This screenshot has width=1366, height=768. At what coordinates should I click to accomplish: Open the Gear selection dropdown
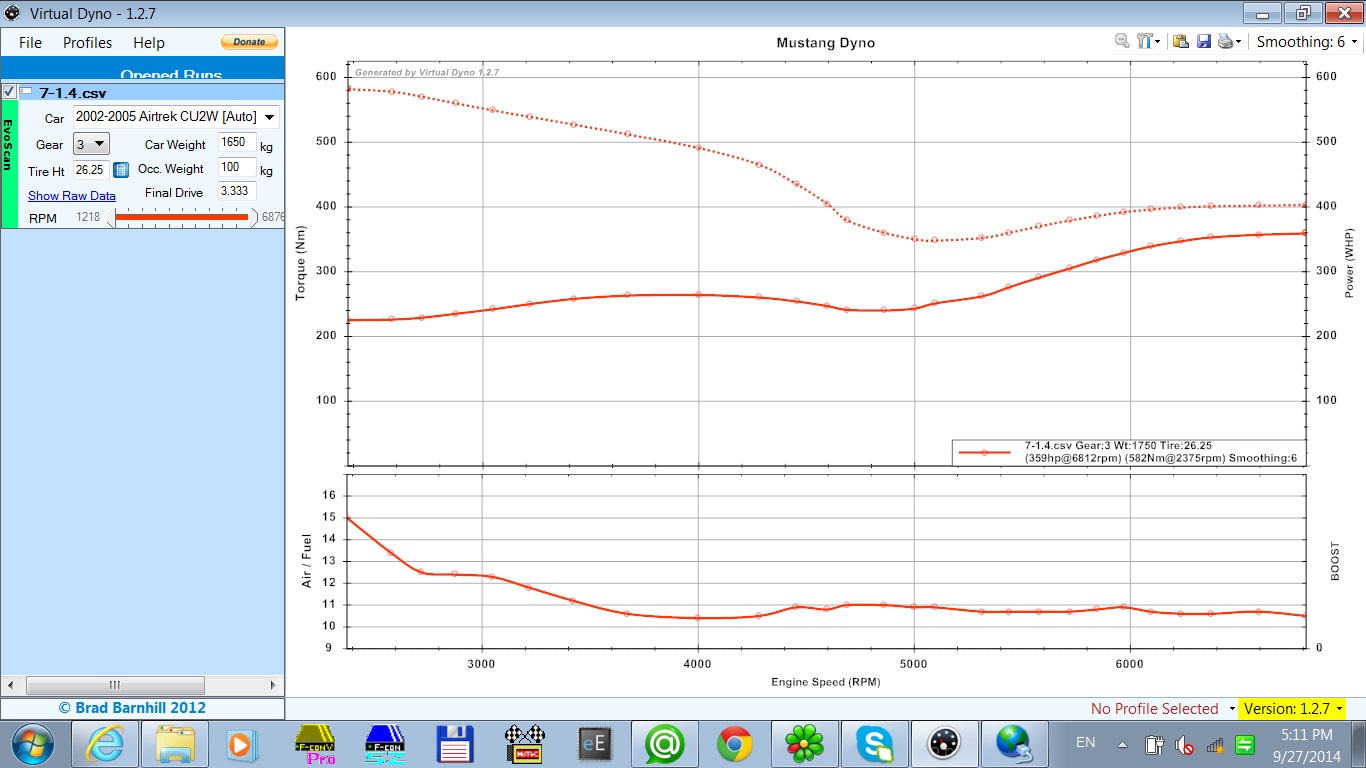click(x=91, y=144)
